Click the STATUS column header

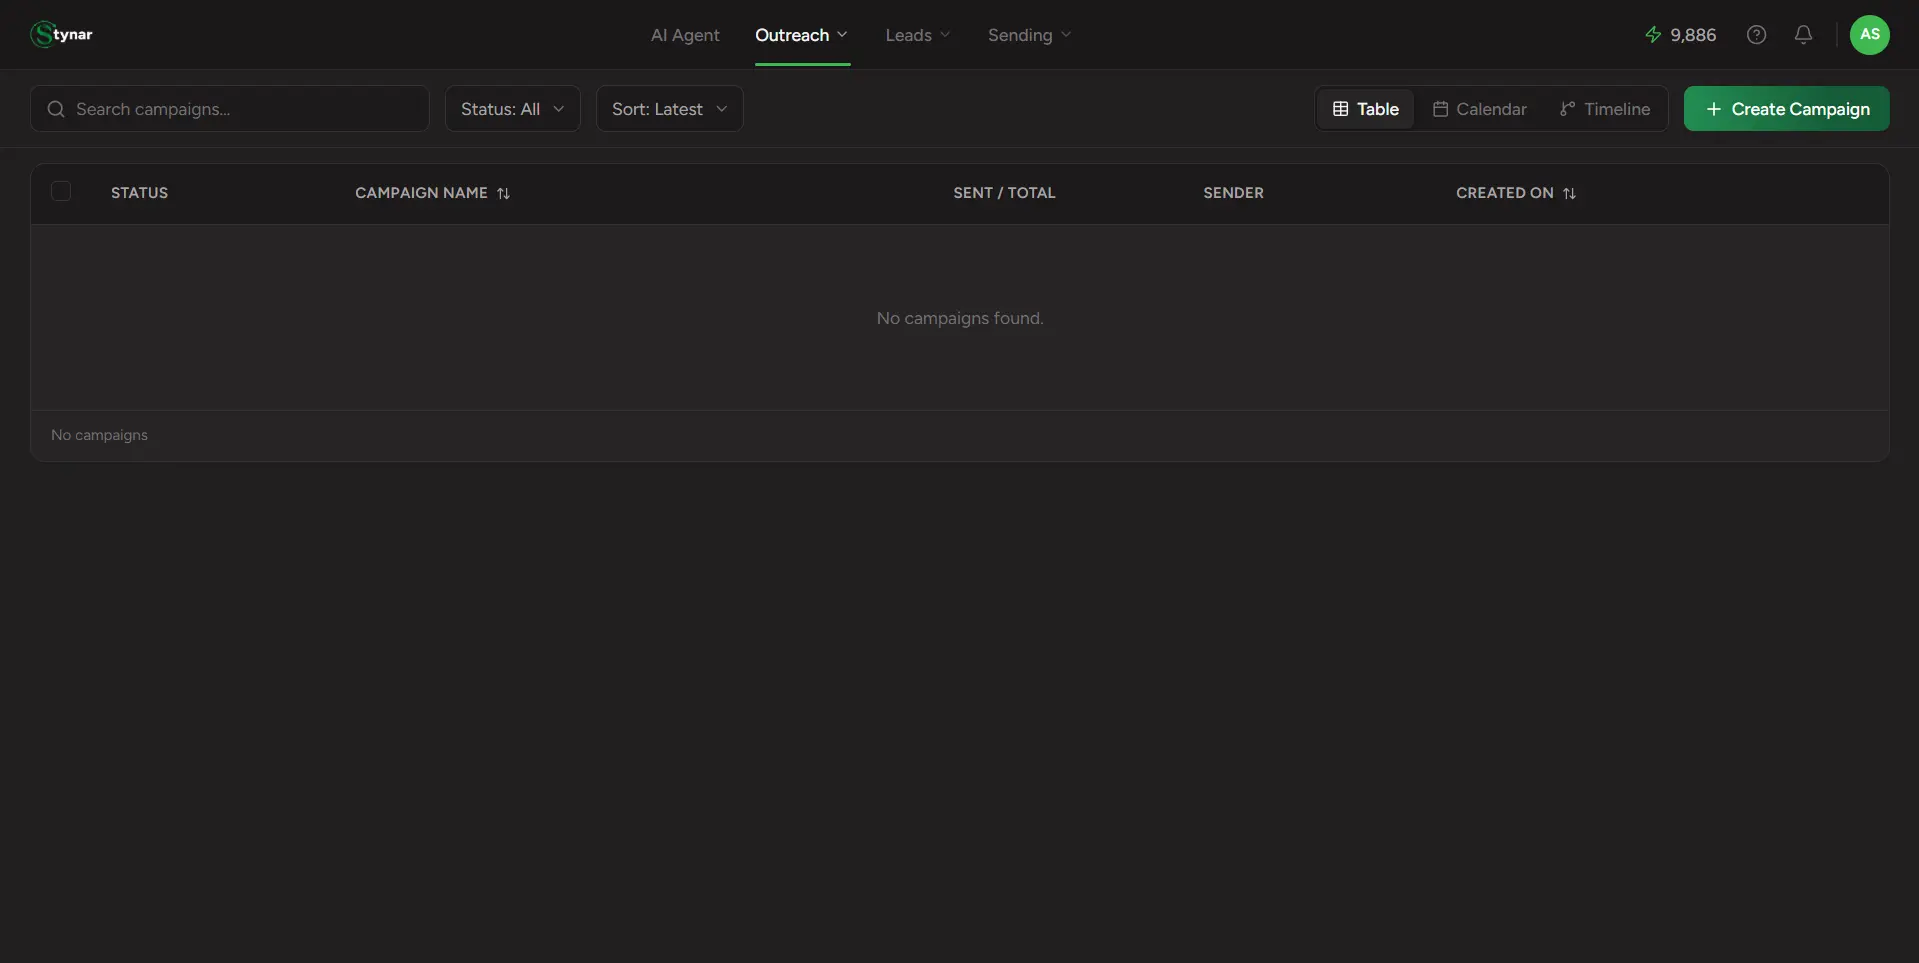pyautogui.click(x=139, y=193)
